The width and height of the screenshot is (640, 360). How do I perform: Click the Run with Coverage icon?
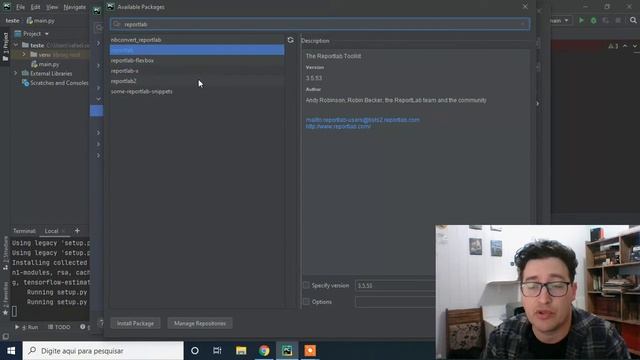coord(606,20)
